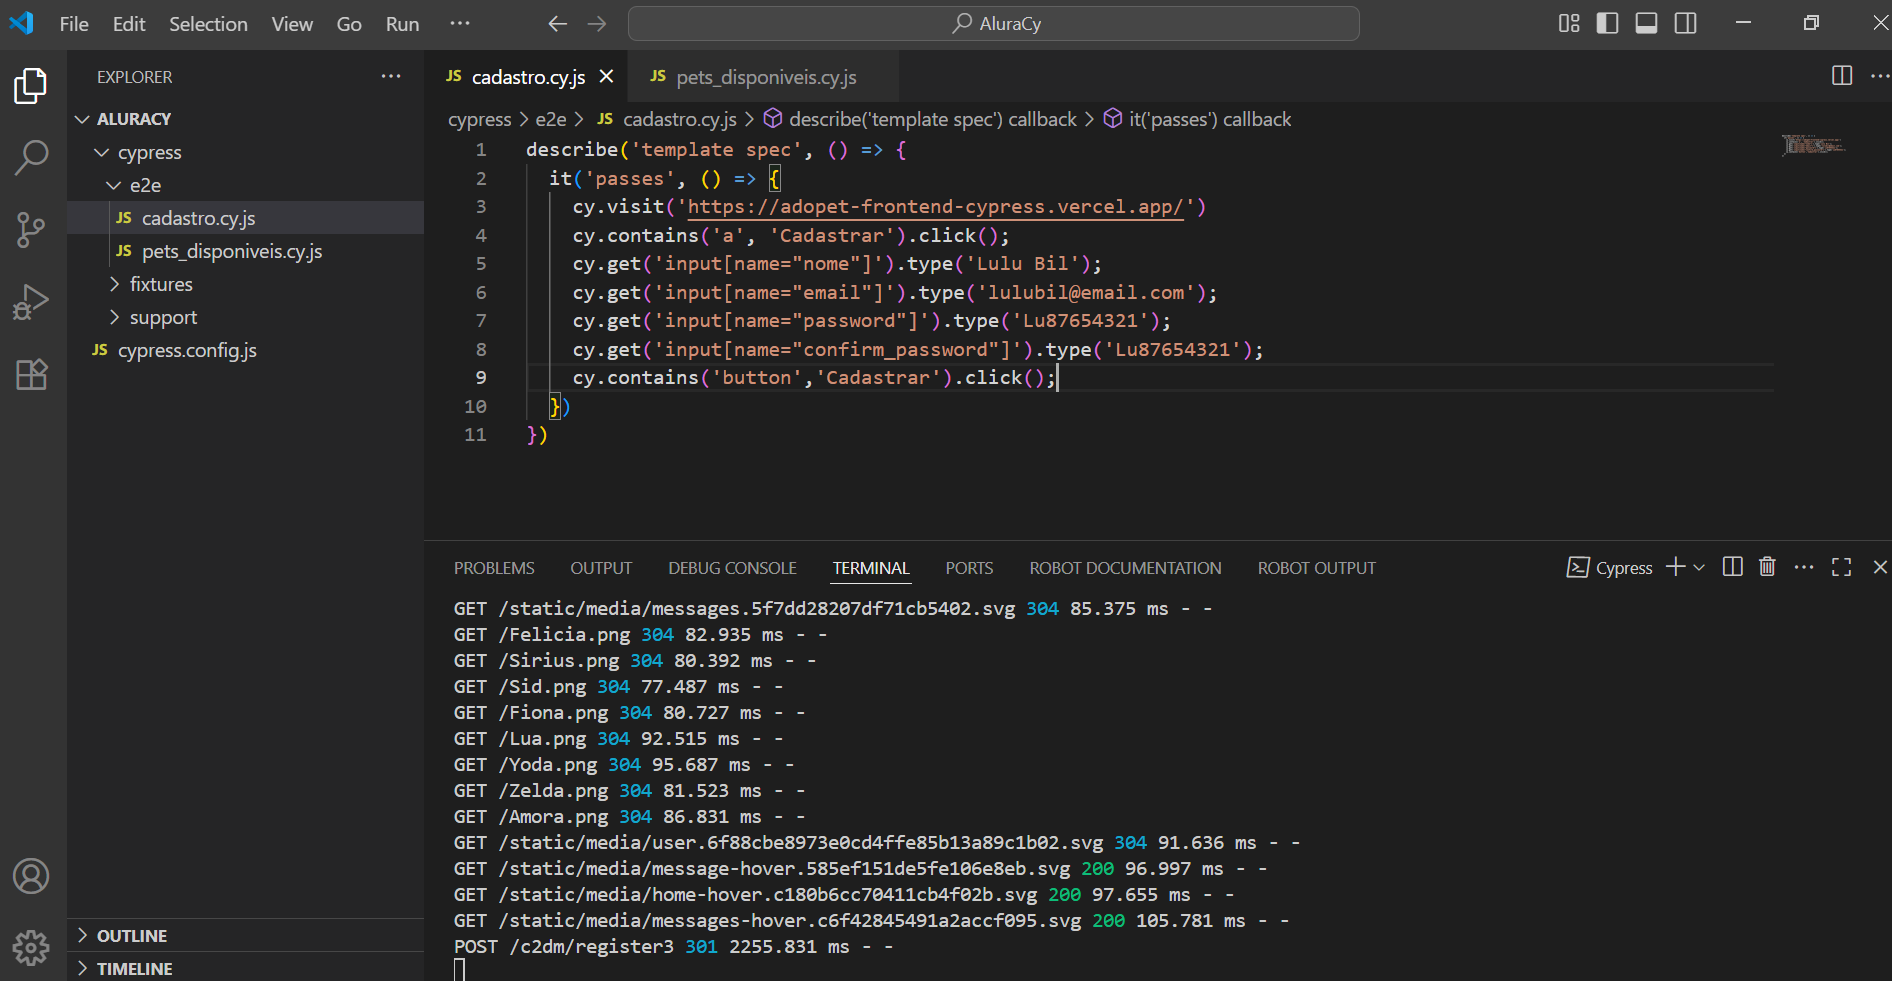
Task: Split the editor to the right
Action: click(x=1842, y=76)
